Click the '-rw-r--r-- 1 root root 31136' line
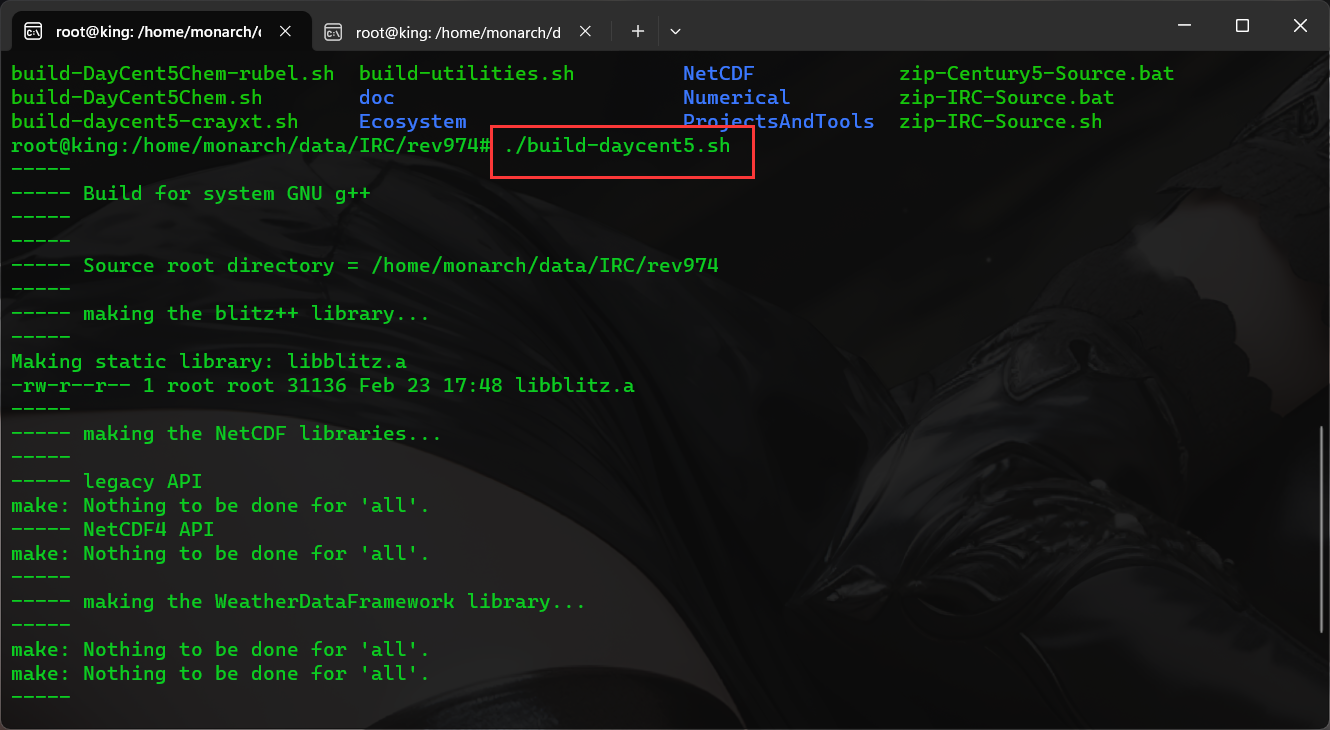Image resolution: width=1330 pixels, height=730 pixels. [x=323, y=386]
